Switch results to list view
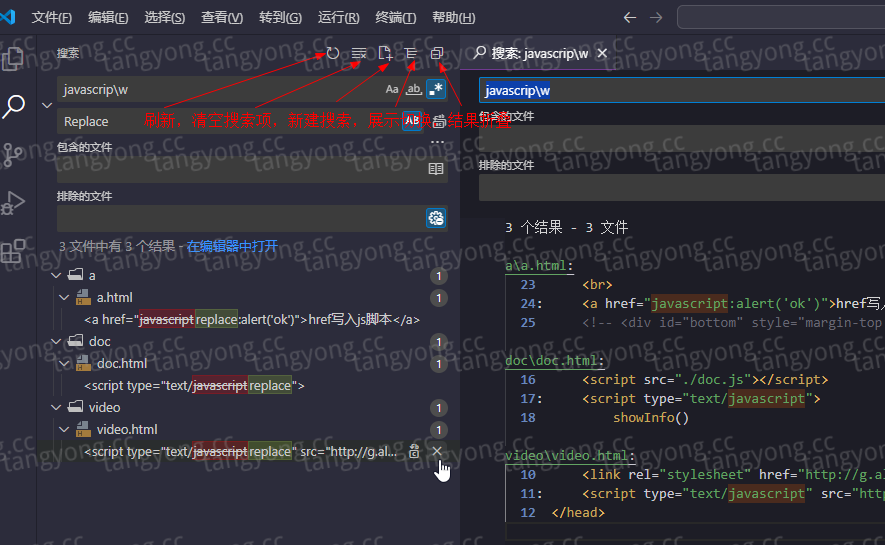The image size is (885, 545). point(411,53)
